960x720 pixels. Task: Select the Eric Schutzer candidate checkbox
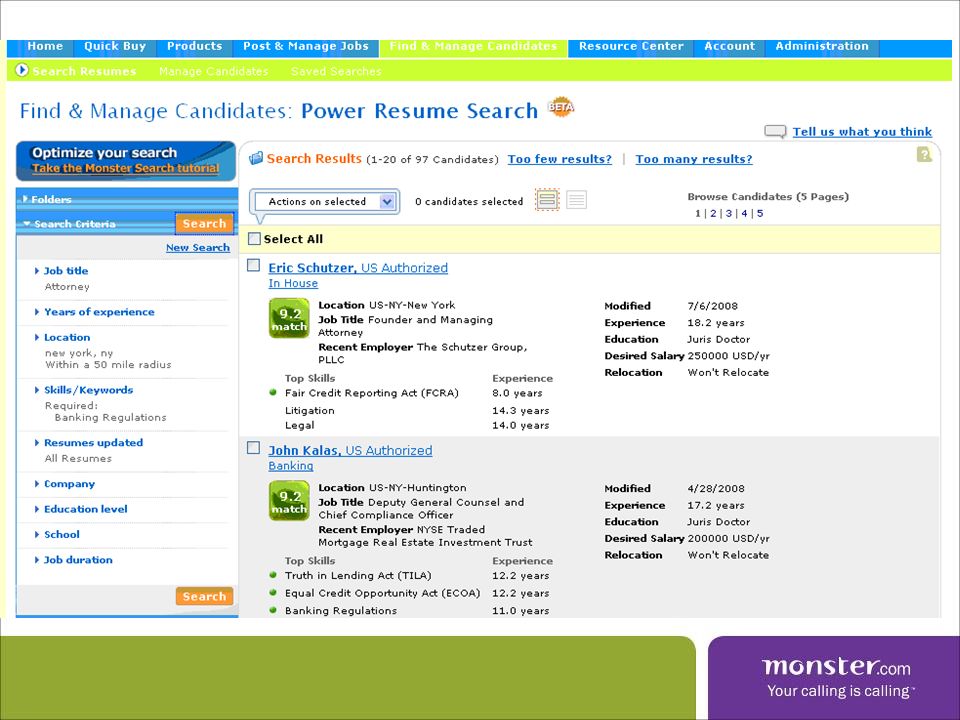tap(253, 265)
